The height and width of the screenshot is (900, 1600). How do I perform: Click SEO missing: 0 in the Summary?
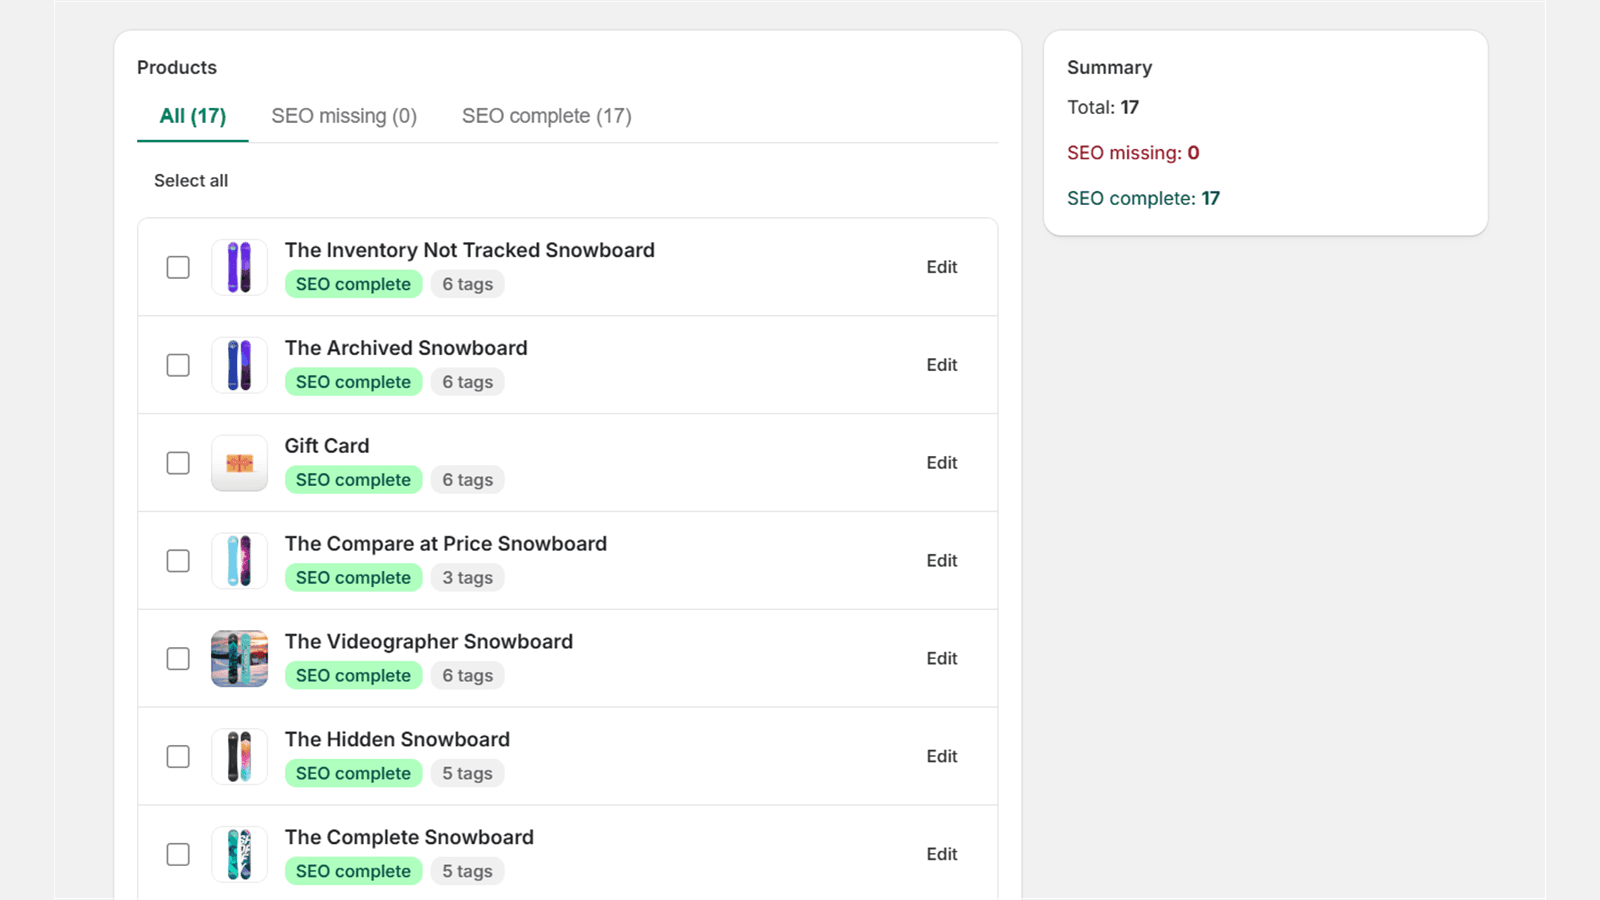(1133, 153)
